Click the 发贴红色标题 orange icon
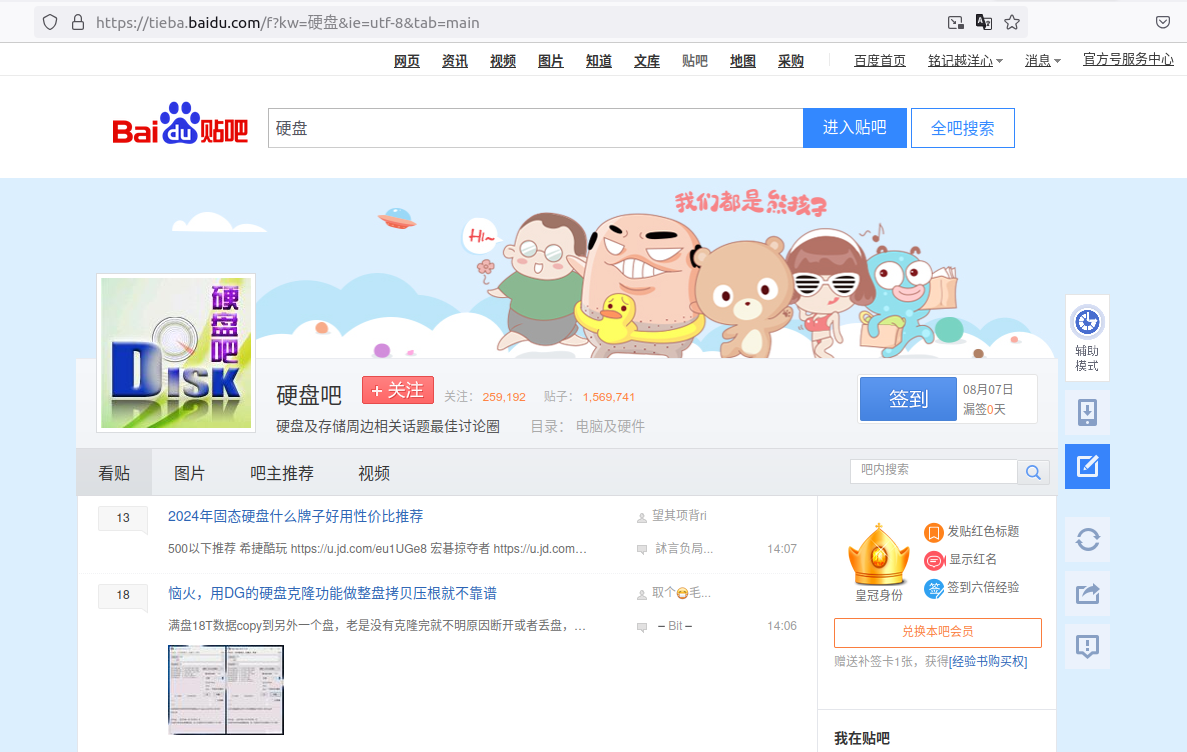This screenshot has height=752, width=1187. pyautogui.click(x=933, y=532)
